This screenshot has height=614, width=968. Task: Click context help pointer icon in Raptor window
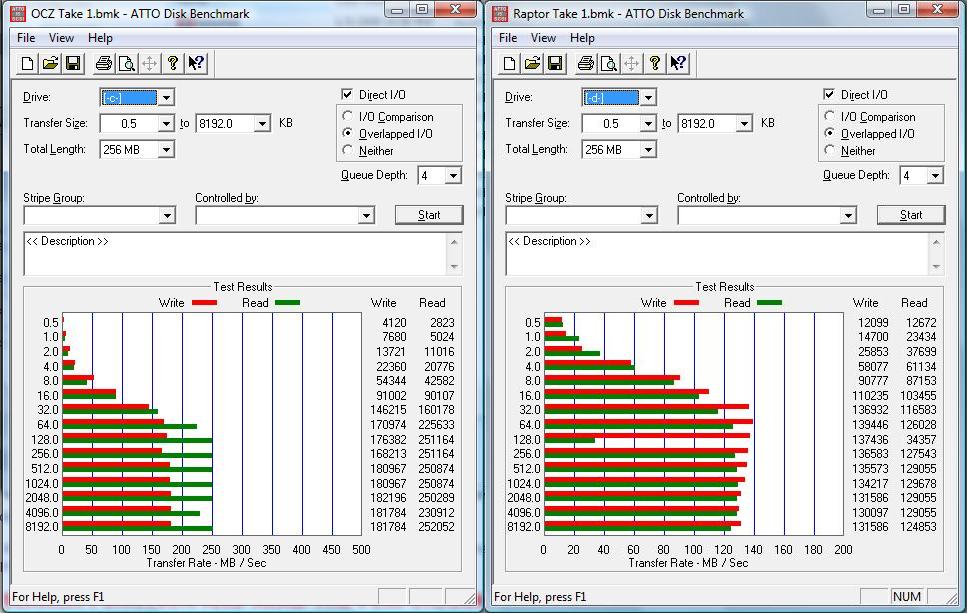click(x=678, y=64)
